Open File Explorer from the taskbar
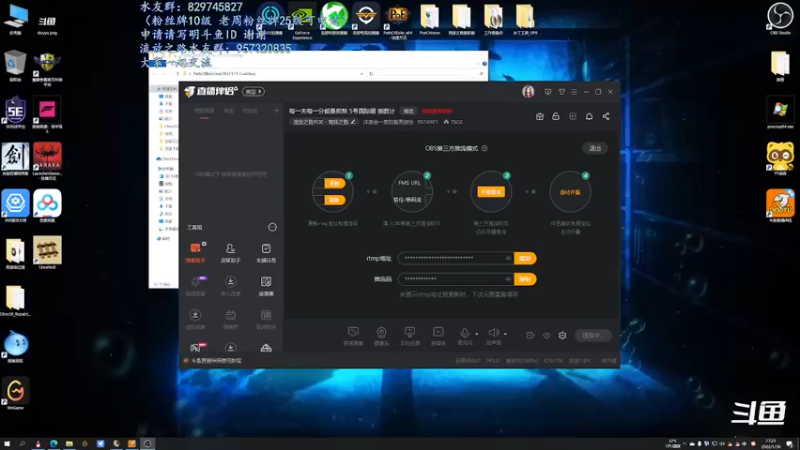Image resolution: width=800 pixels, height=450 pixels. (x=69, y=444)
